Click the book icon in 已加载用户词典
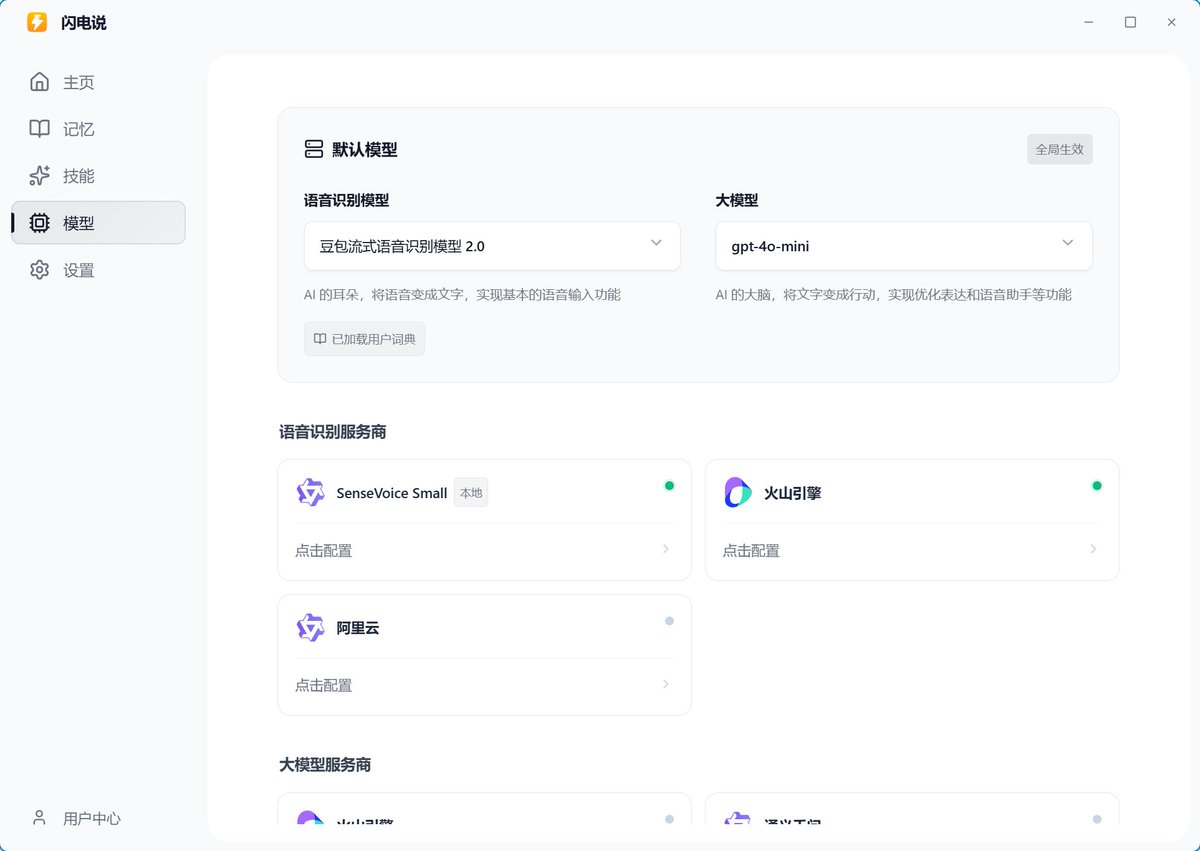 [320, 339]
